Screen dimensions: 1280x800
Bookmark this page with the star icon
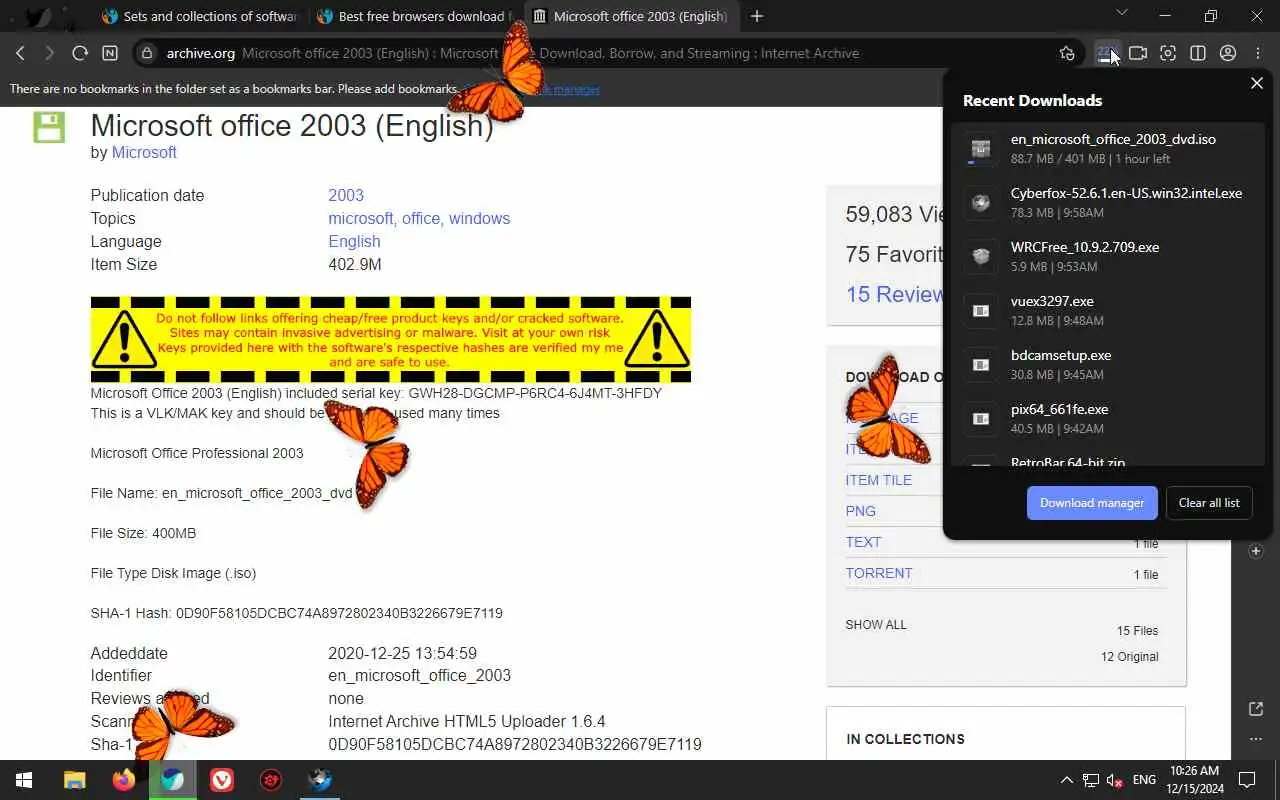[x=1067, y=53]
